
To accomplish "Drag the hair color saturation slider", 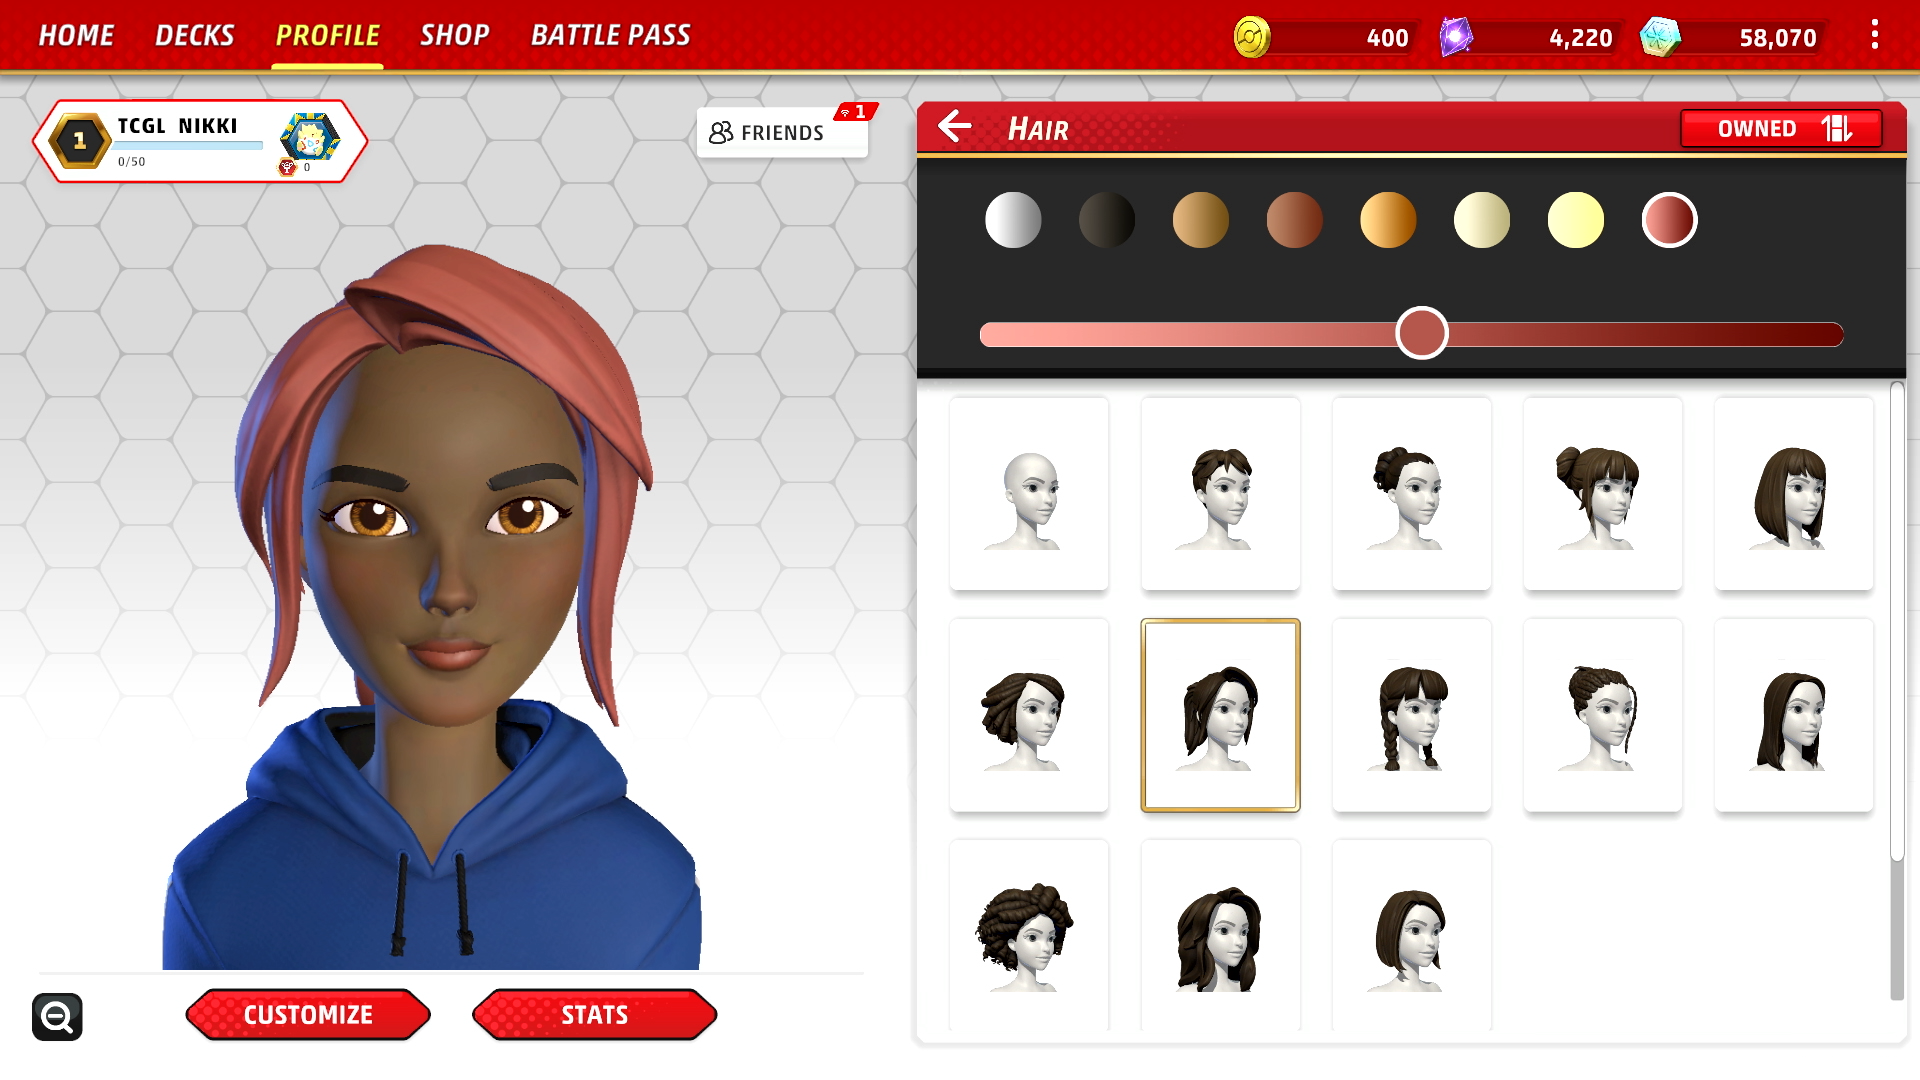I will point(1422,334).
